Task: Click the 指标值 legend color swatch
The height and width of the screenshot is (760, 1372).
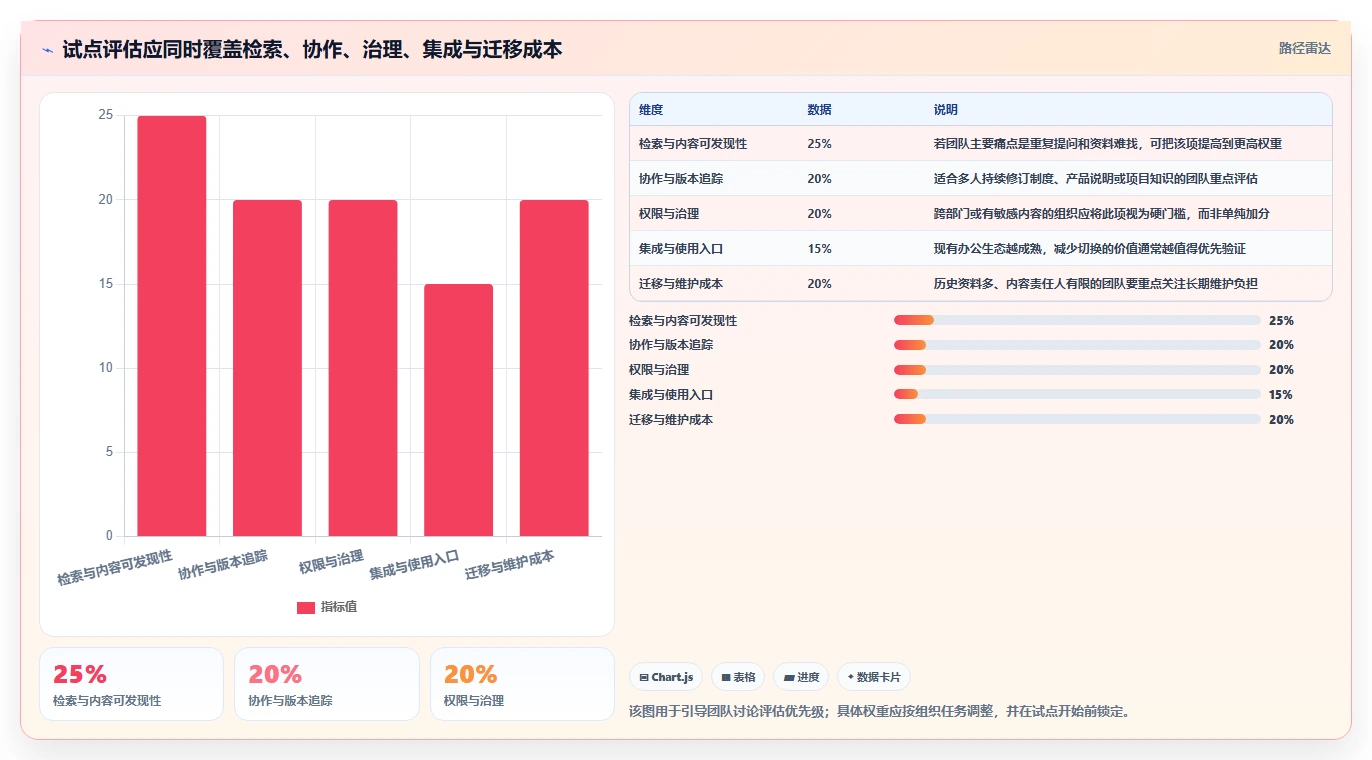Action: (x=306, y=608)
